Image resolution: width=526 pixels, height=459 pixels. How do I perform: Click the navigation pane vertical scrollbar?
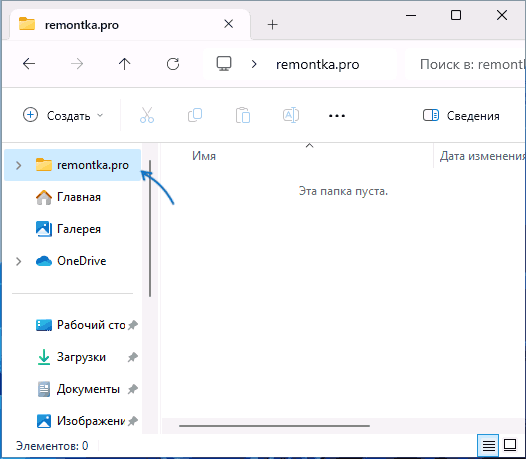tap(150, 228)
